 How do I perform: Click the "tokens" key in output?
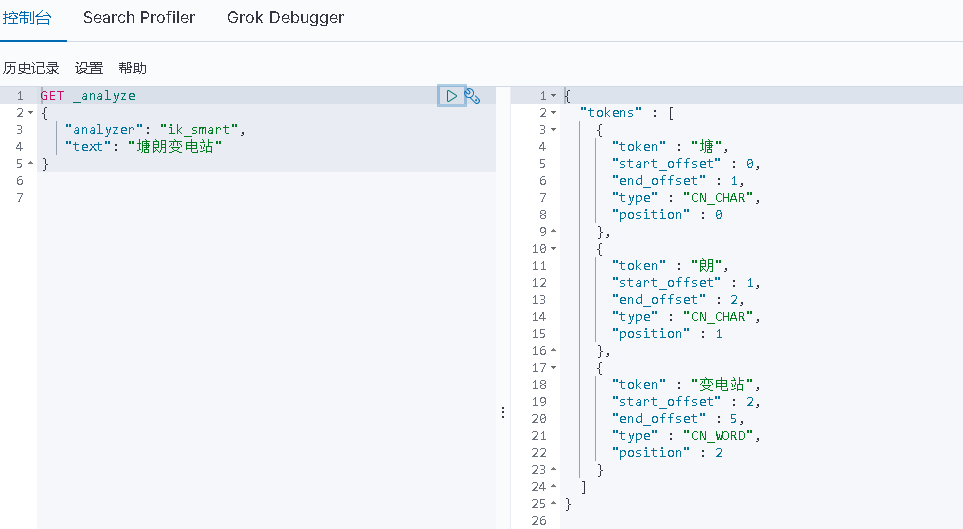610,112
